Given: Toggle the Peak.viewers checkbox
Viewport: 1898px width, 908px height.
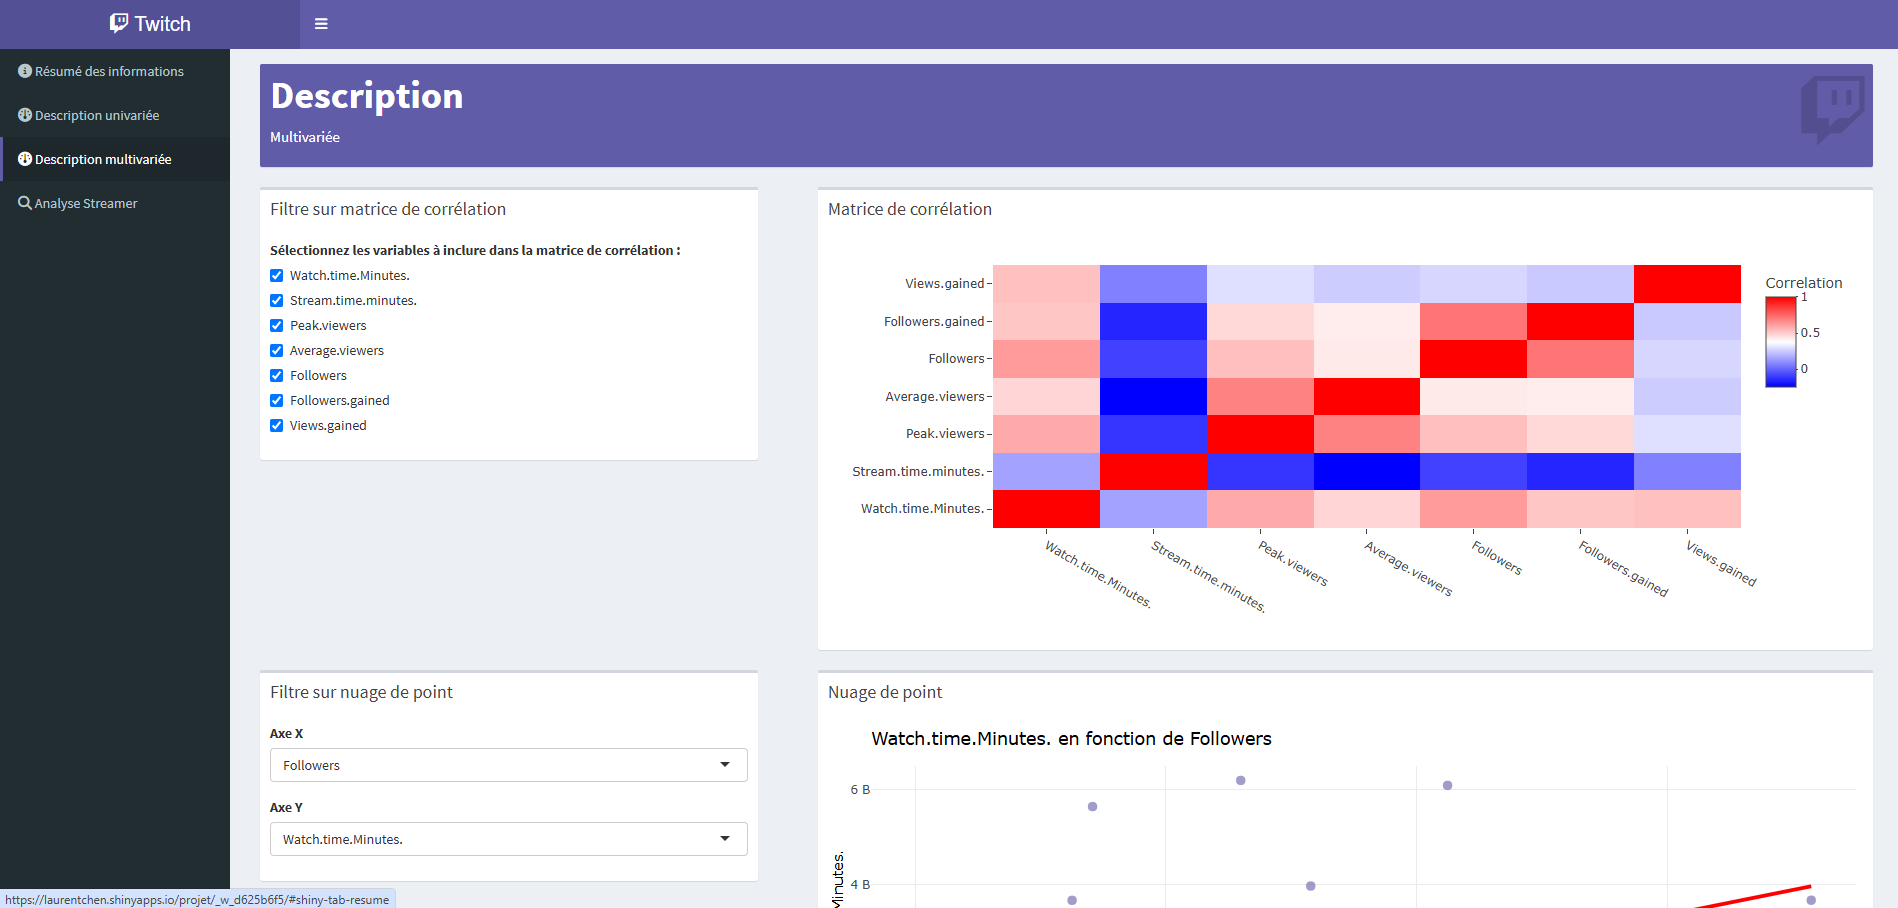Looking at the screenshot, I should [277, 326].
